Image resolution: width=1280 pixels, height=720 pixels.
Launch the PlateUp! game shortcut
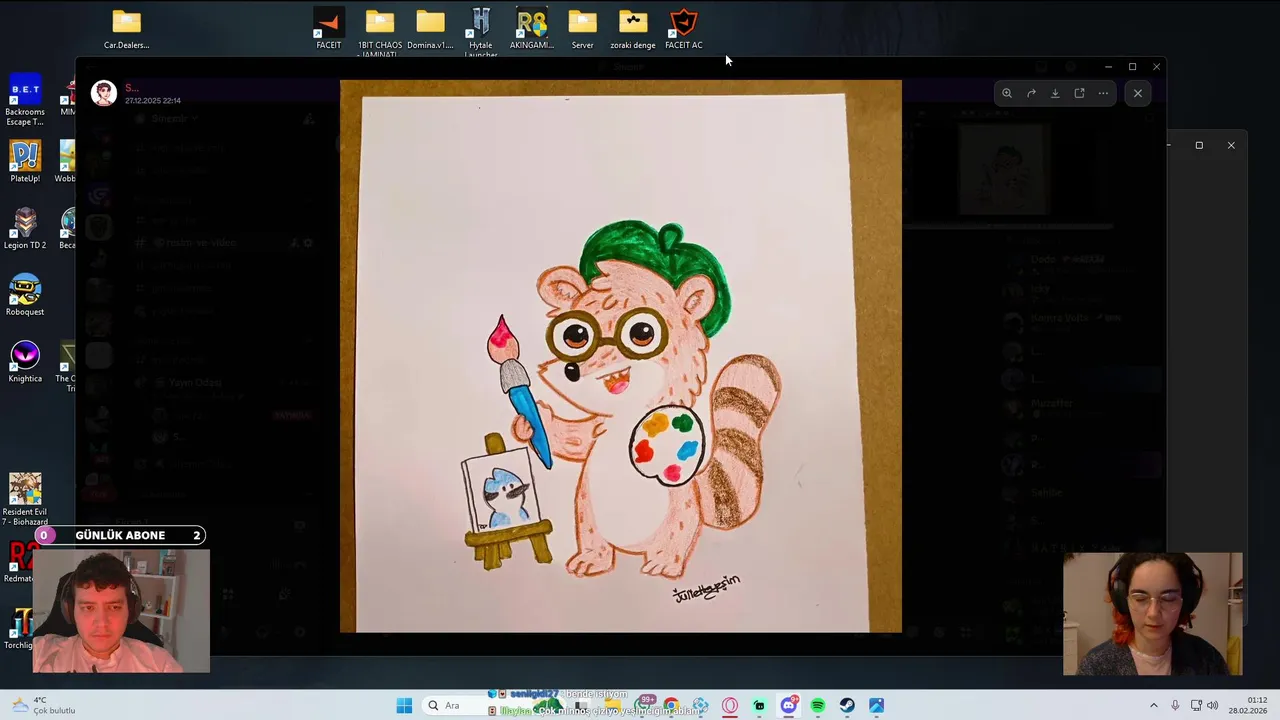[x=25, y=162]
